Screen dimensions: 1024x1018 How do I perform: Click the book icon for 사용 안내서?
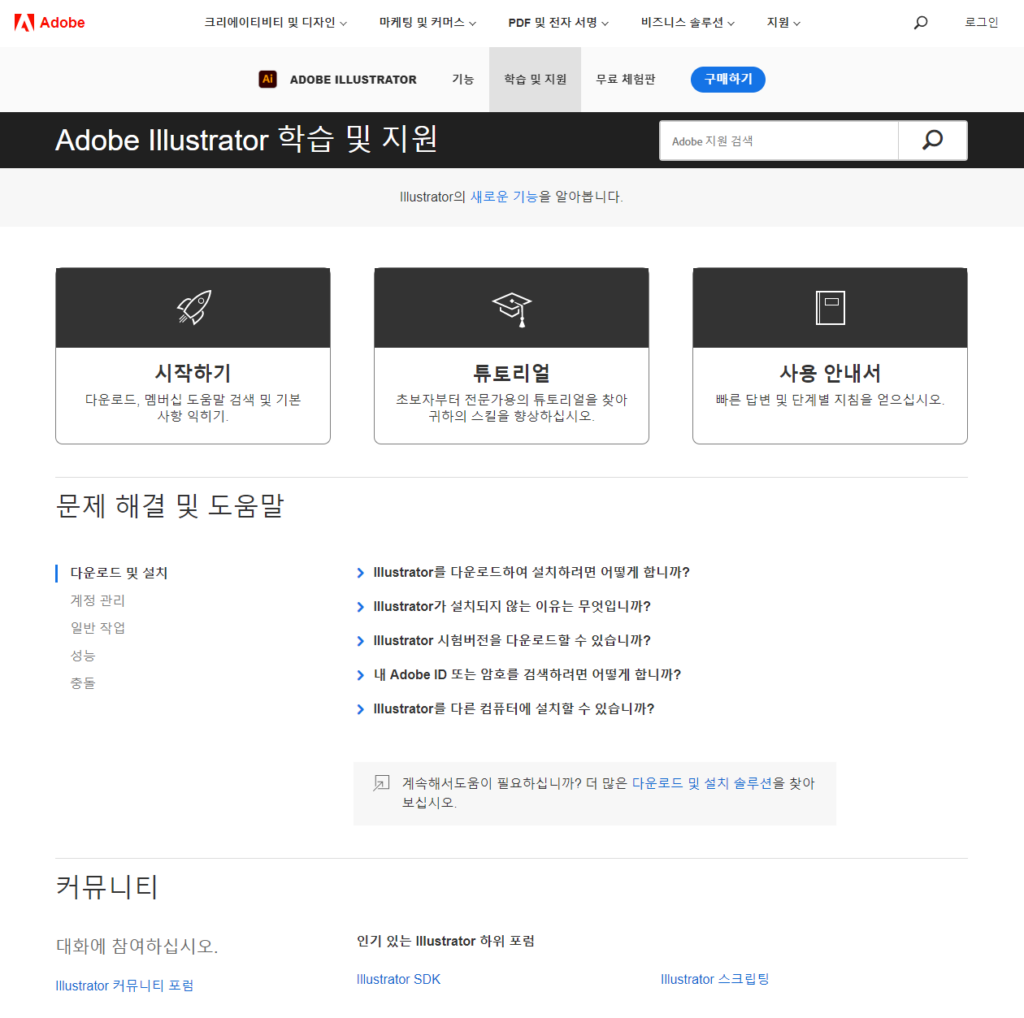(x=830, y=307)
